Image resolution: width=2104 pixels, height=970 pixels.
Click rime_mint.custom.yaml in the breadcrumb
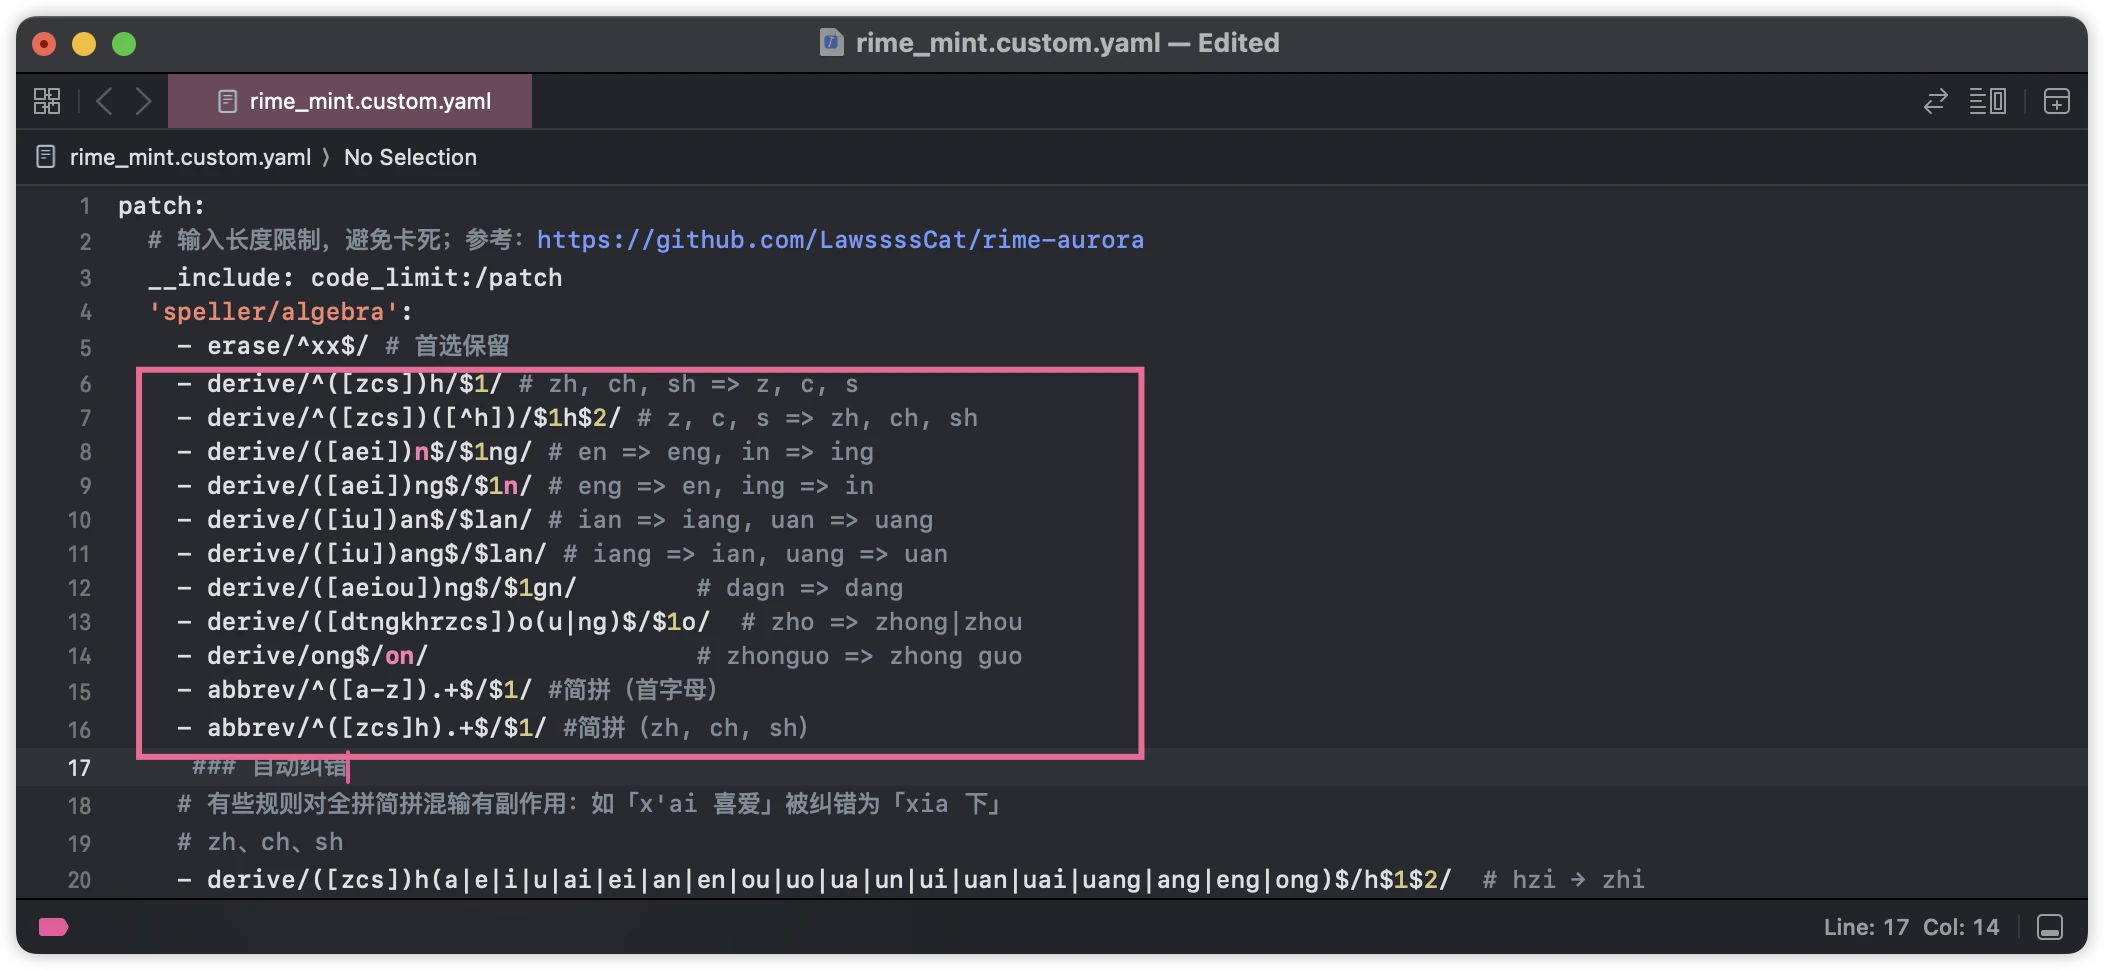pos(190,157)
